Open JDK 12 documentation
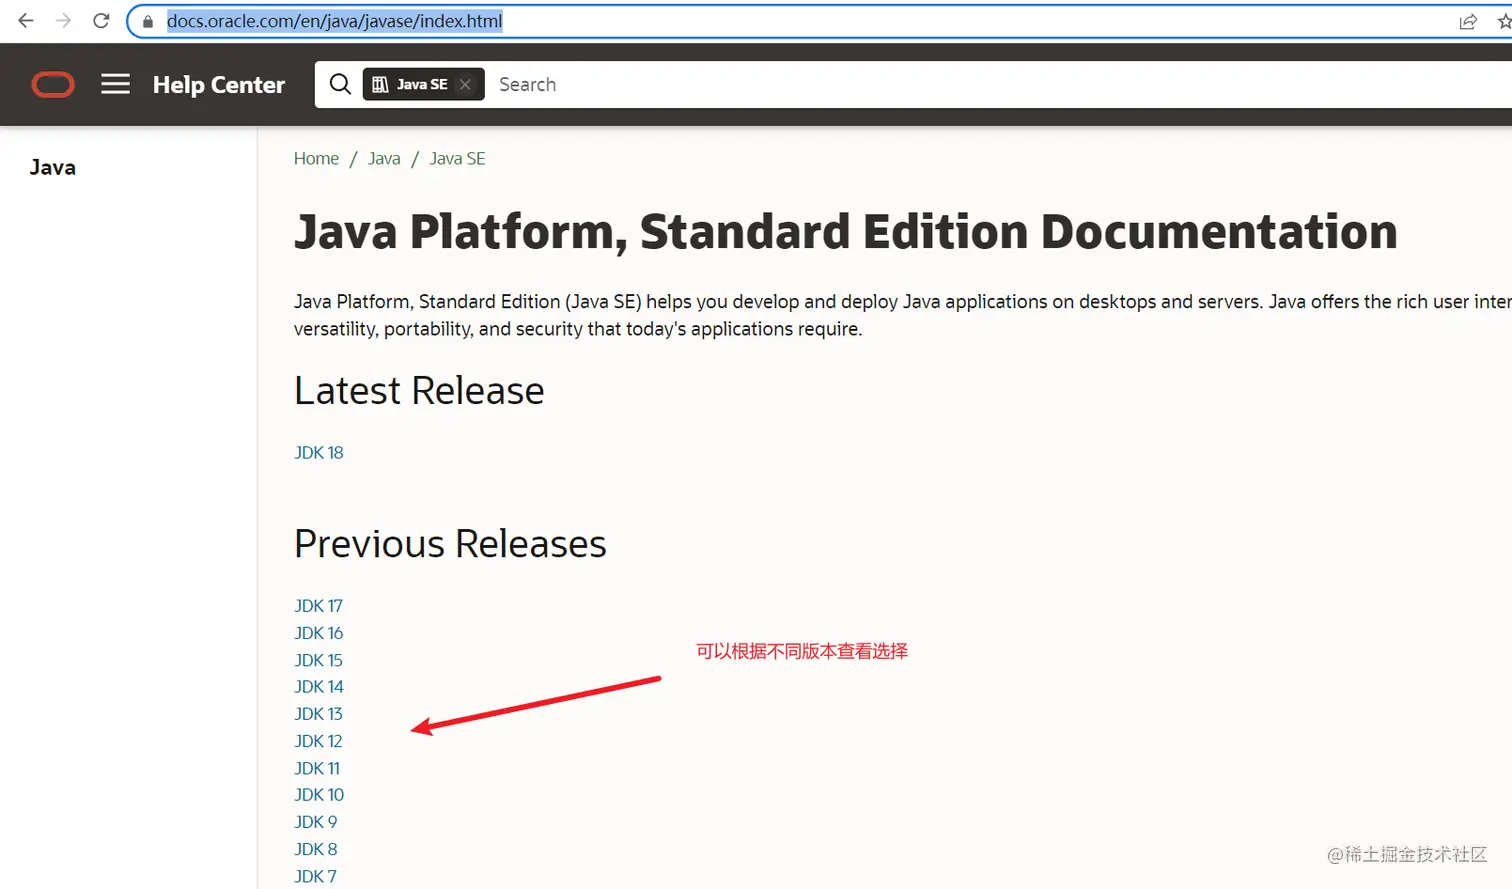 pyautogui.click(x=318, y=740)
